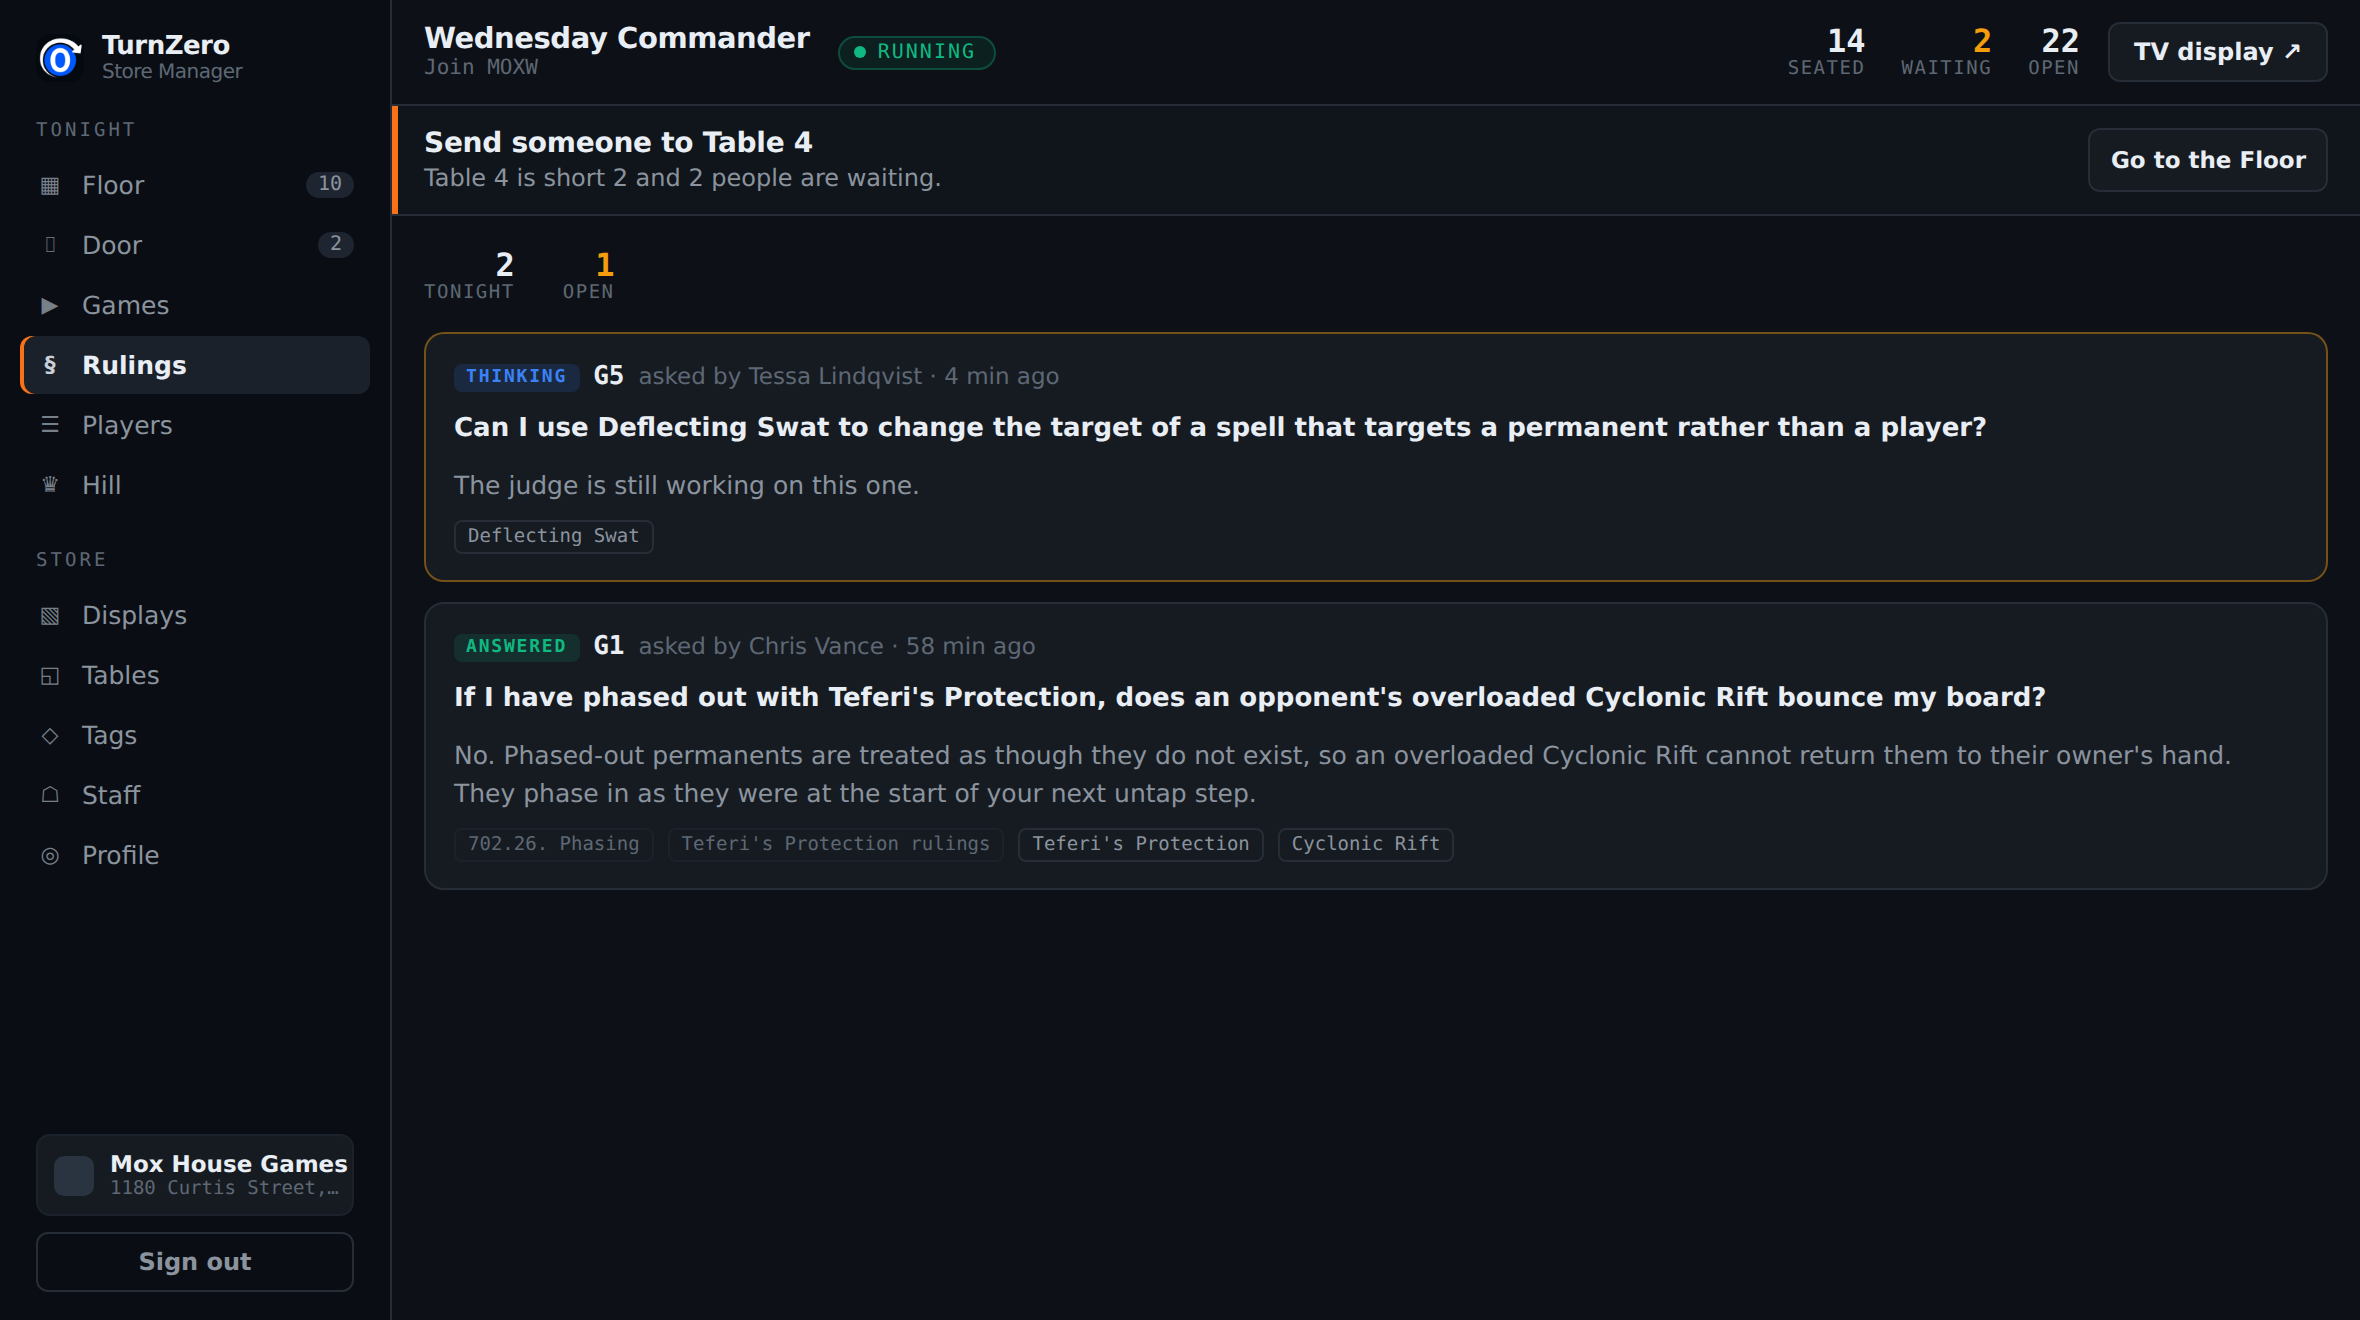This screenshot has width=2360, height=1320.
Task: Sign out of the store manager
Action: 195,1262
